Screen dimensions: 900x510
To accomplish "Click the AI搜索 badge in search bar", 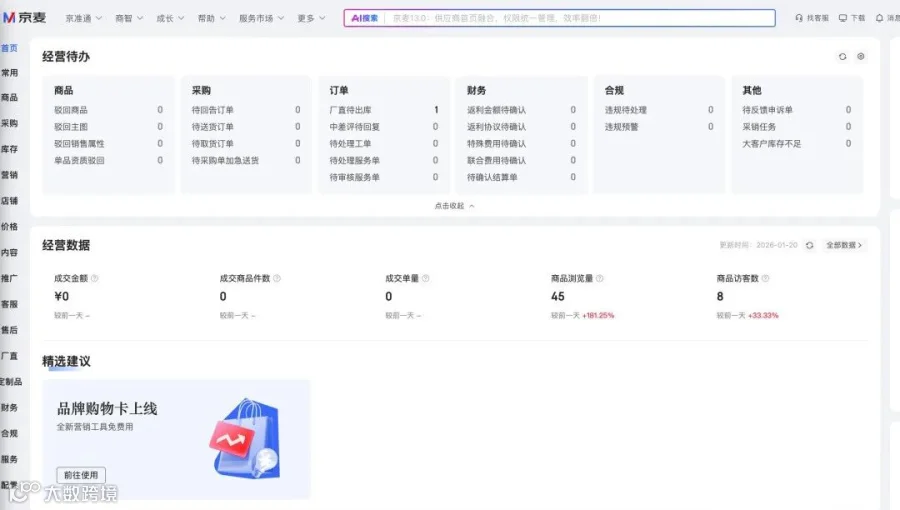I will [364, 18].
